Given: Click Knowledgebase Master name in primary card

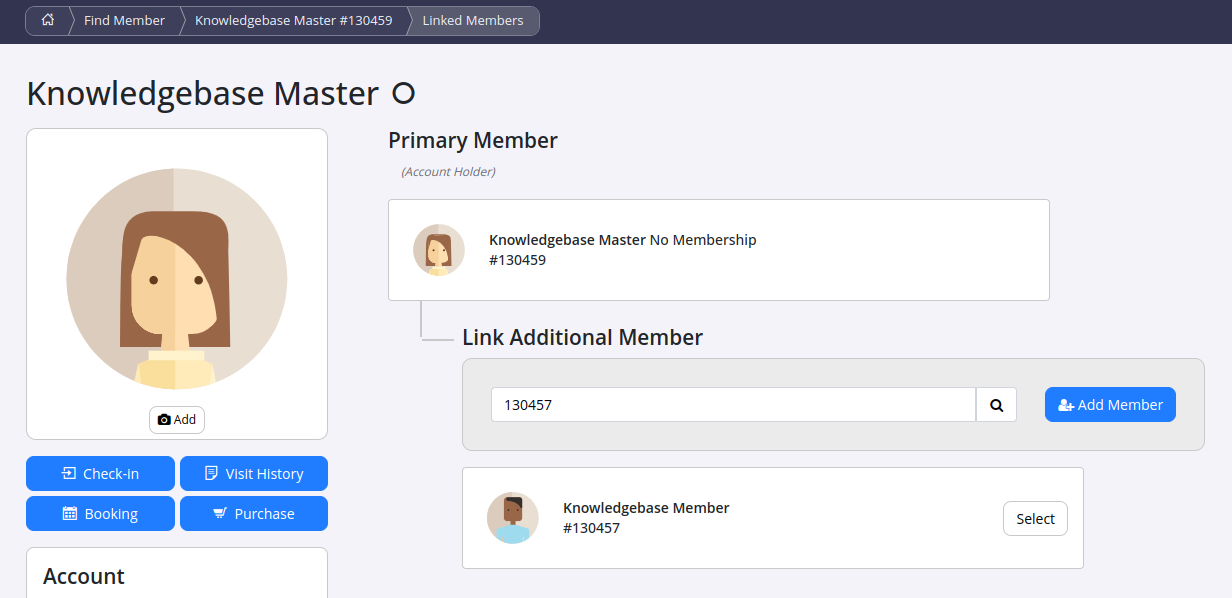Looking at the screenshot, I should point(567,240).
